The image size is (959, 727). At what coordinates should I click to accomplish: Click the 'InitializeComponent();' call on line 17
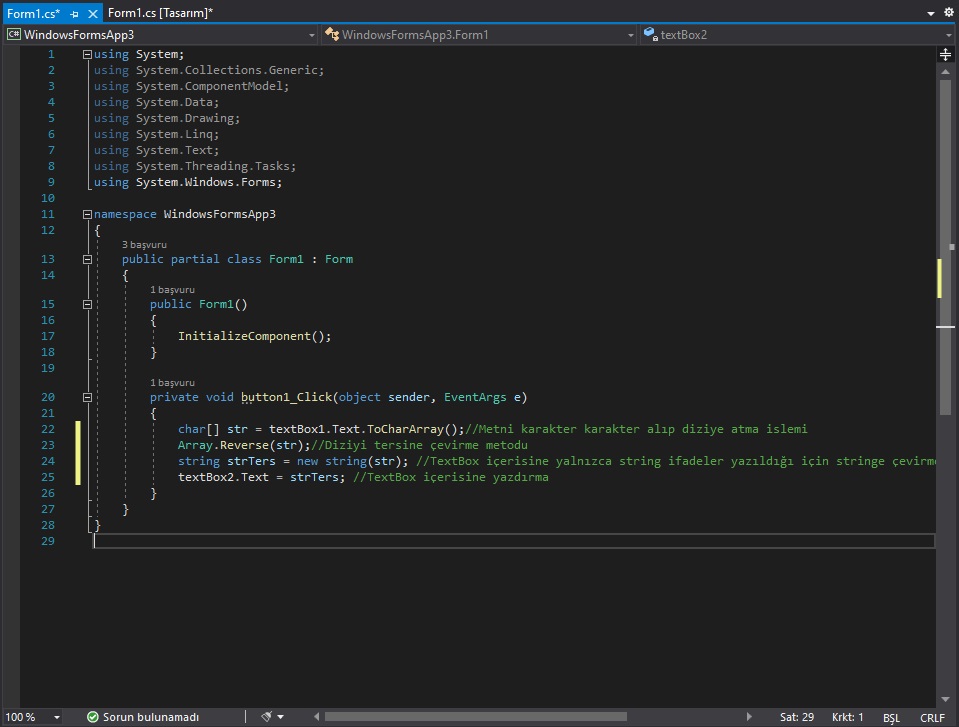pyautogui.click(x=254, y=336)
